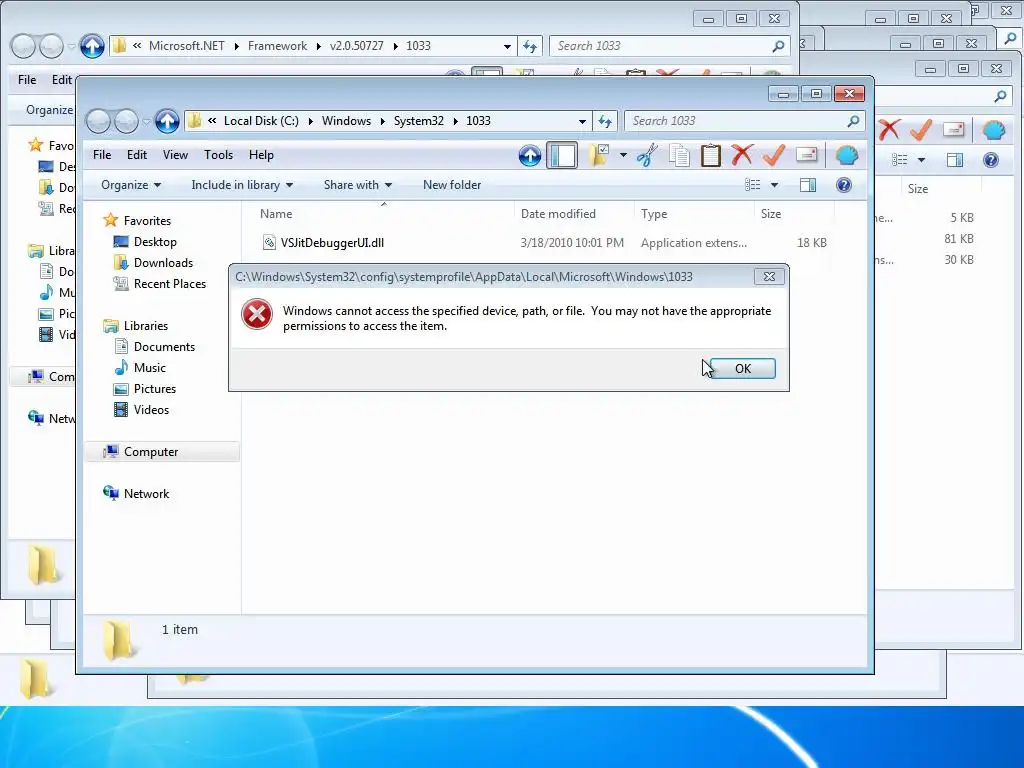Select Videos library in the navigation pane

point(151,409)
